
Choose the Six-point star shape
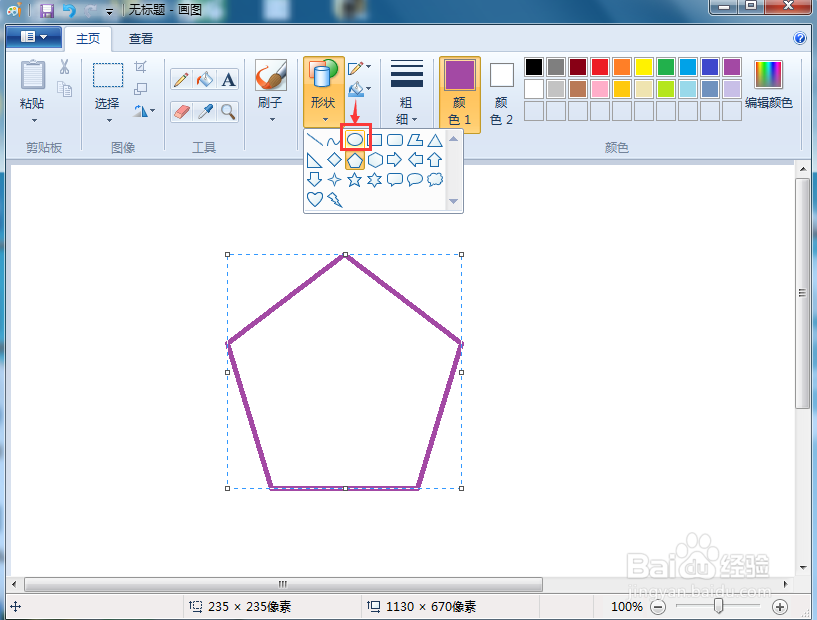tap(375, 180)
